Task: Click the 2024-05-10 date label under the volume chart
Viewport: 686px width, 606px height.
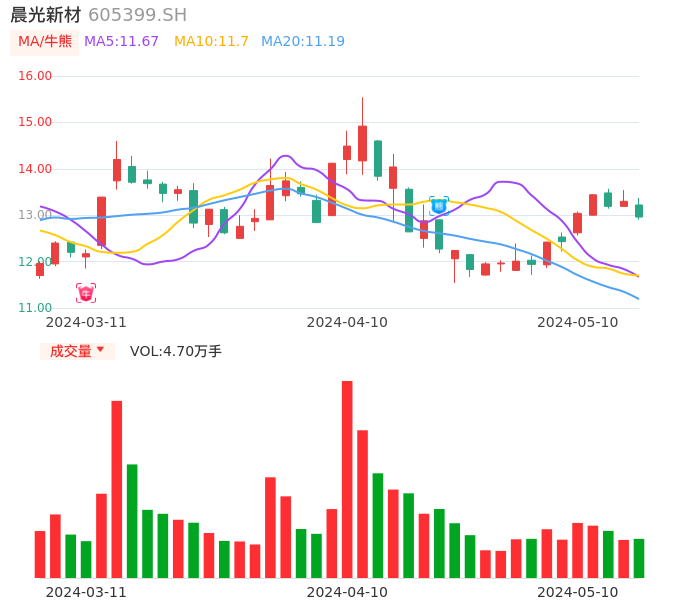Action: click(x=577, y=592)
